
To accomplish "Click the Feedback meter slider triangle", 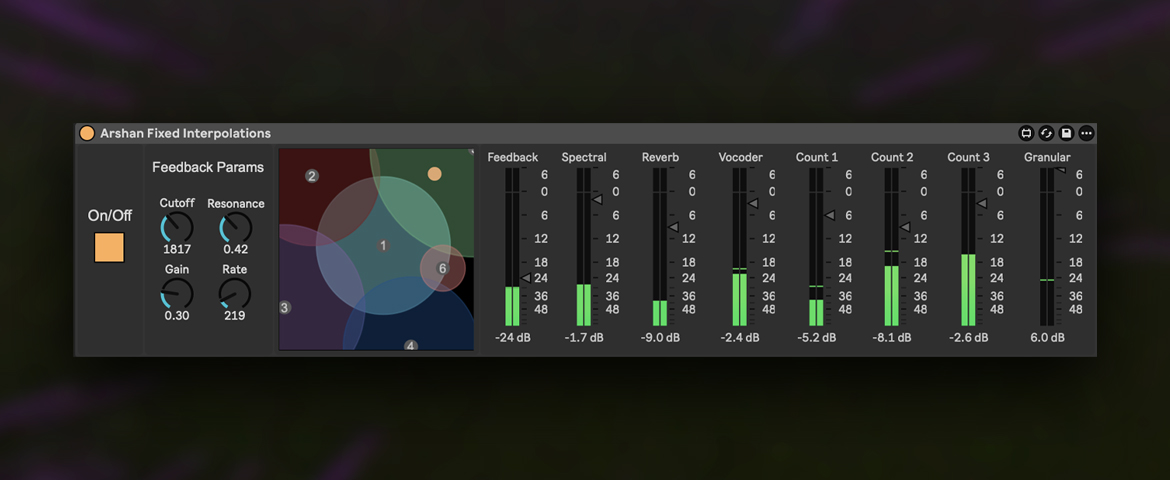I will [x=525, y=278].
